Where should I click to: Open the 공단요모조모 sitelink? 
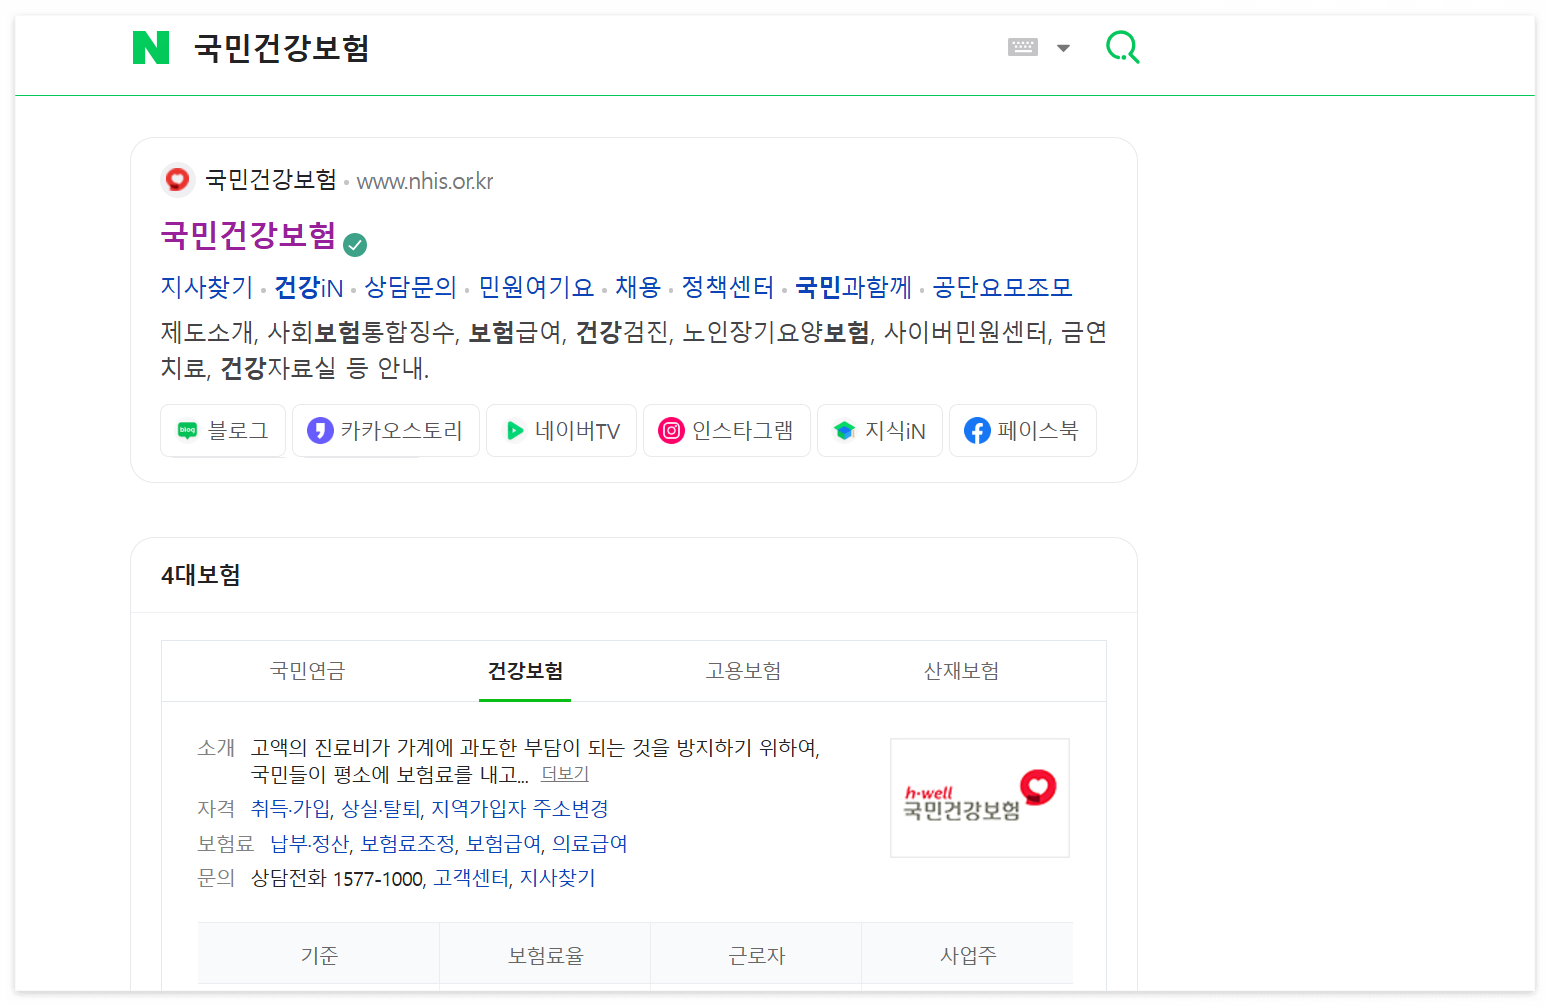[1002, 287]
